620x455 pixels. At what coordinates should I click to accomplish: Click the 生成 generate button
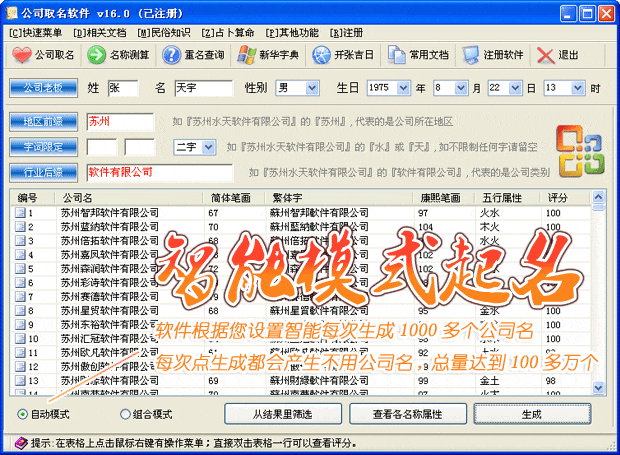[532, 414]
